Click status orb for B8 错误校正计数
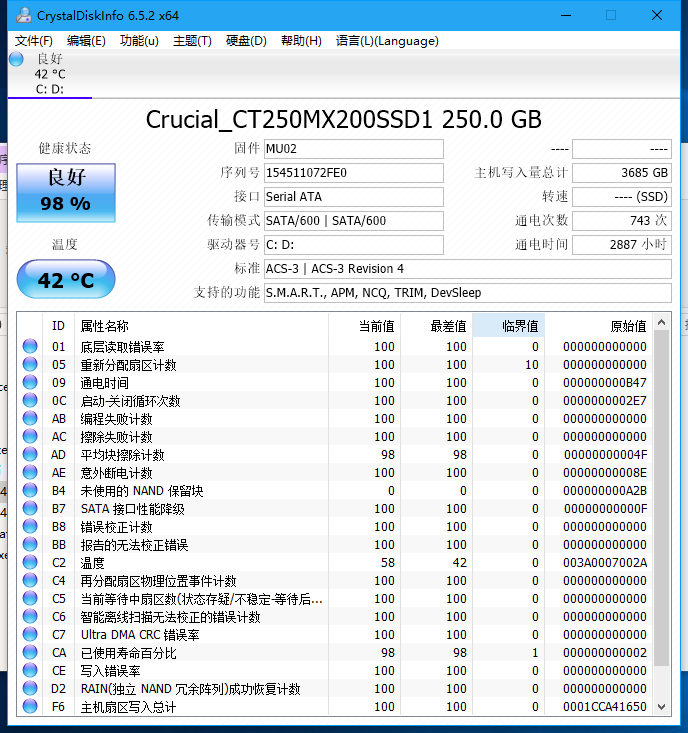Viewport: 688px width, 733px height. coord(30,526)
